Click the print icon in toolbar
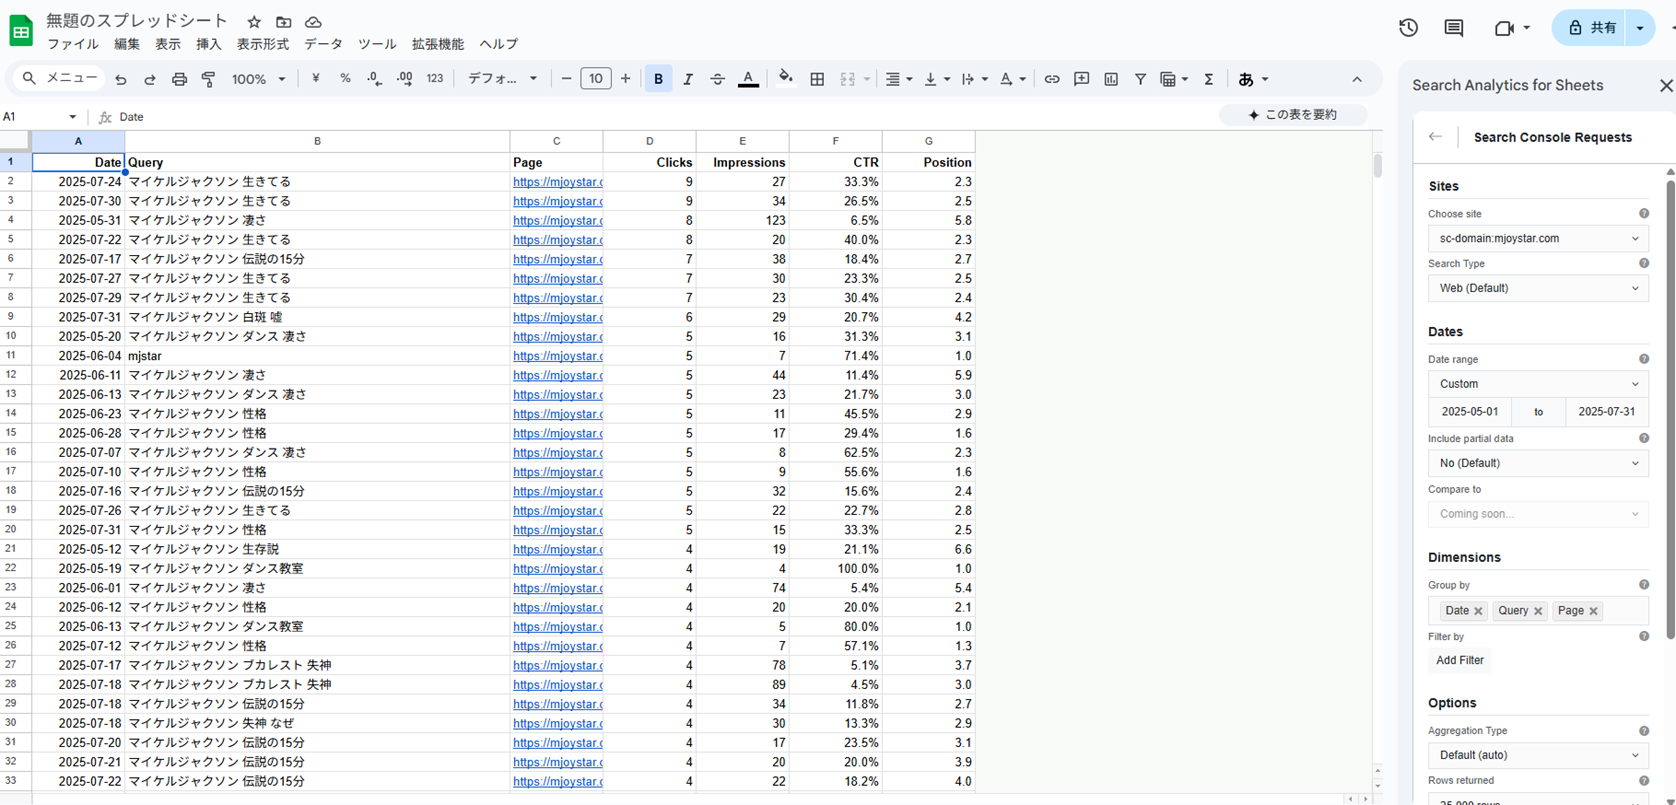Screen dimensions: 1676x805 (x=179, y=79)
